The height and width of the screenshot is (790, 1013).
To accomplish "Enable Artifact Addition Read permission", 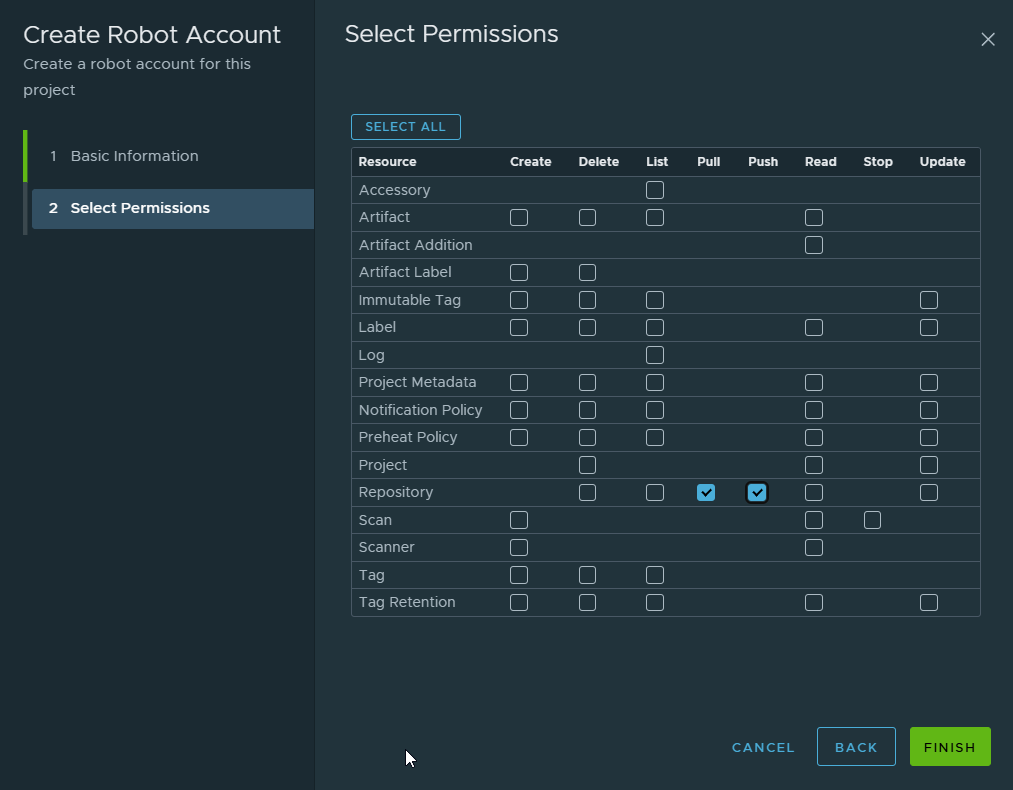I will pos(814,245).
